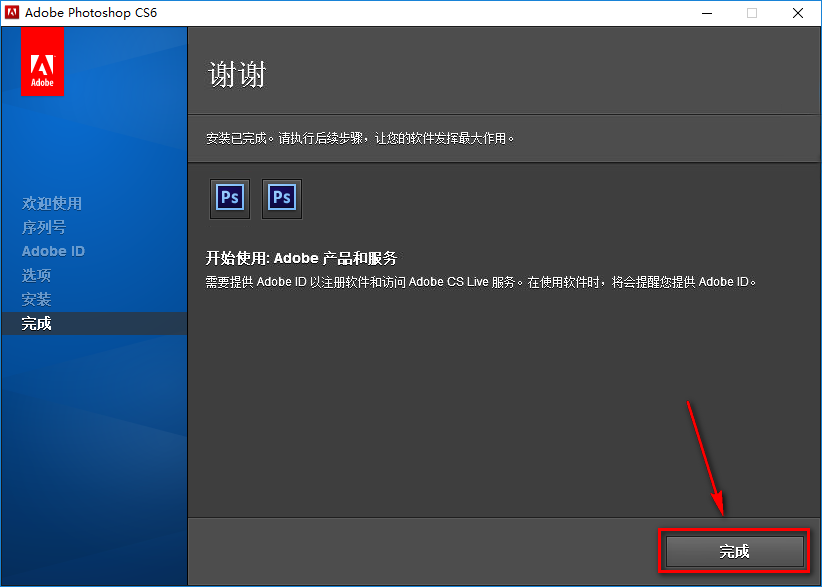
Task: Select the highlighted 完成 sidebar step
Action: [x=36, y=323]
